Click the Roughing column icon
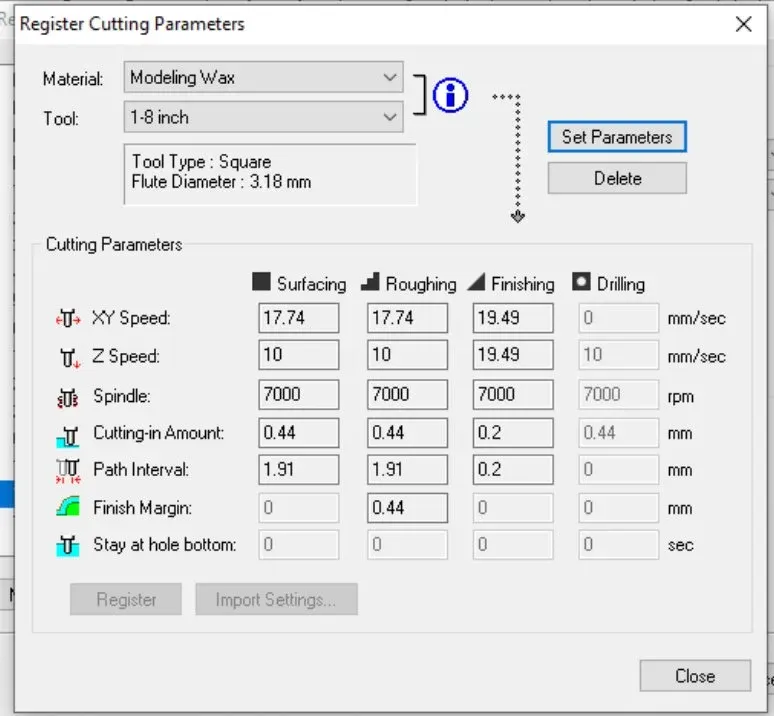 [370, 282]
